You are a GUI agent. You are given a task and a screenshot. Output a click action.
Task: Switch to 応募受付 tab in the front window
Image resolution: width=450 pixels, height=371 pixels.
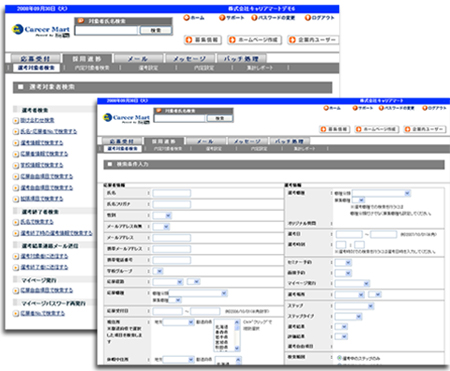(122, 141)
